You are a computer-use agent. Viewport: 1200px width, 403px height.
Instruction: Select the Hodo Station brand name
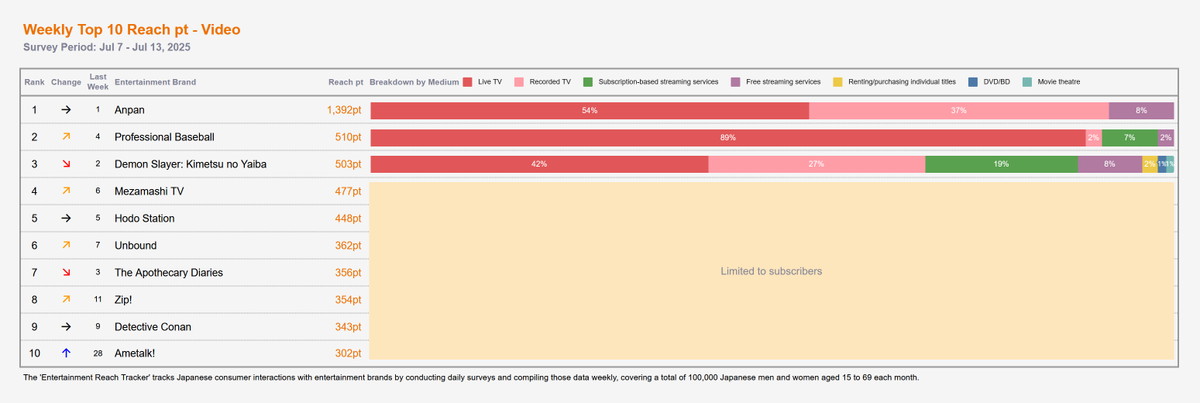[145, 218]
